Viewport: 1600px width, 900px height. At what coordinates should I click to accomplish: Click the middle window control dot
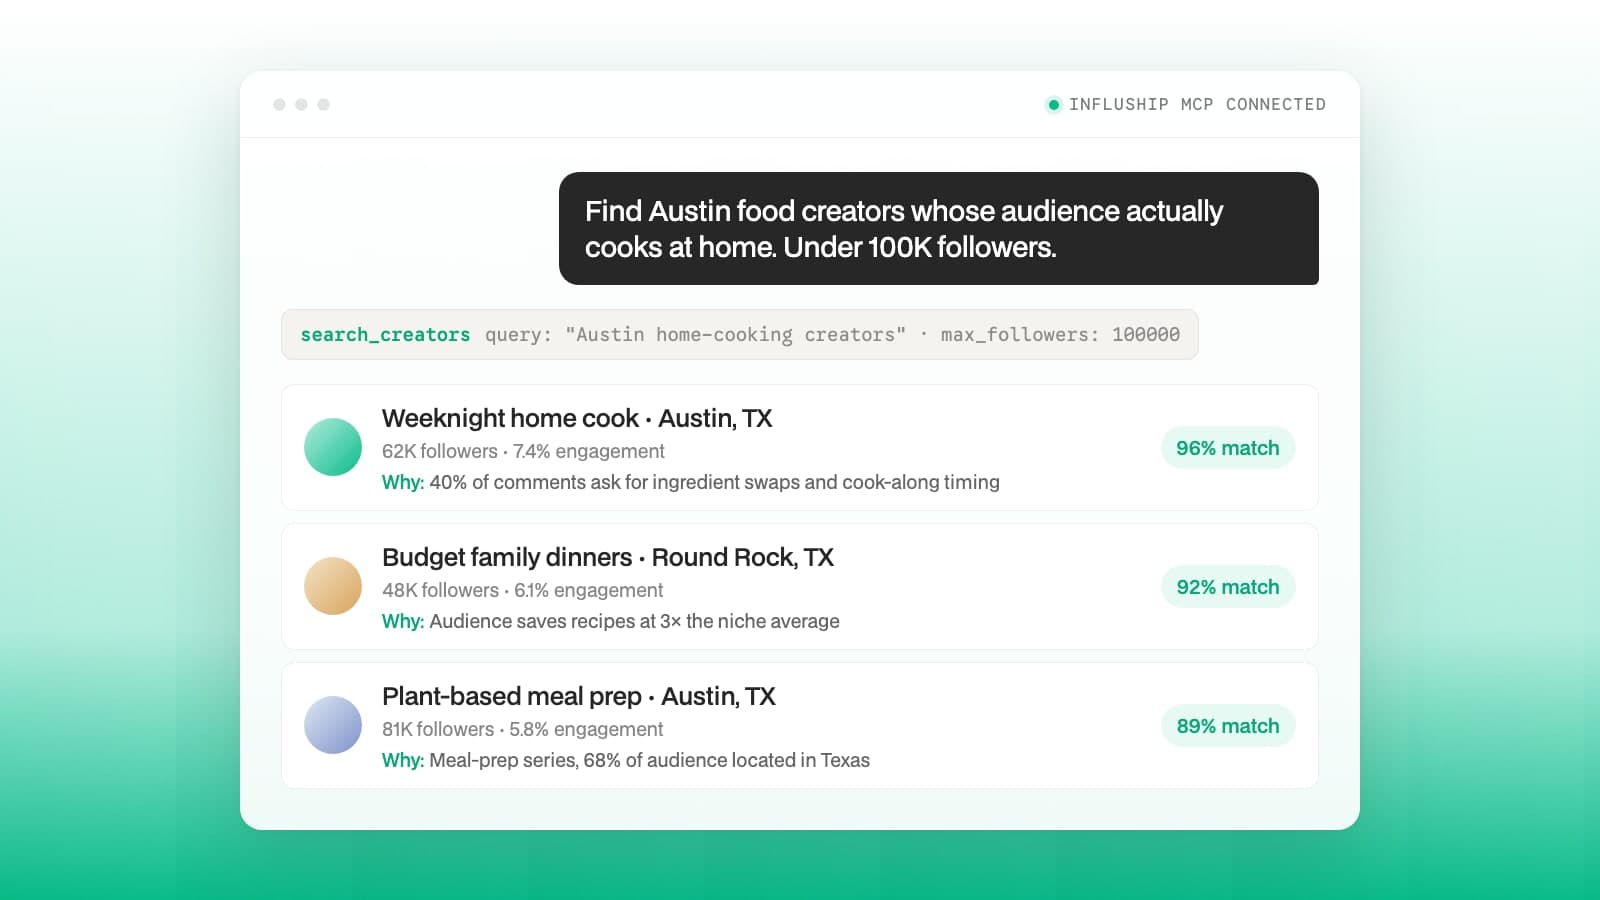301,104
